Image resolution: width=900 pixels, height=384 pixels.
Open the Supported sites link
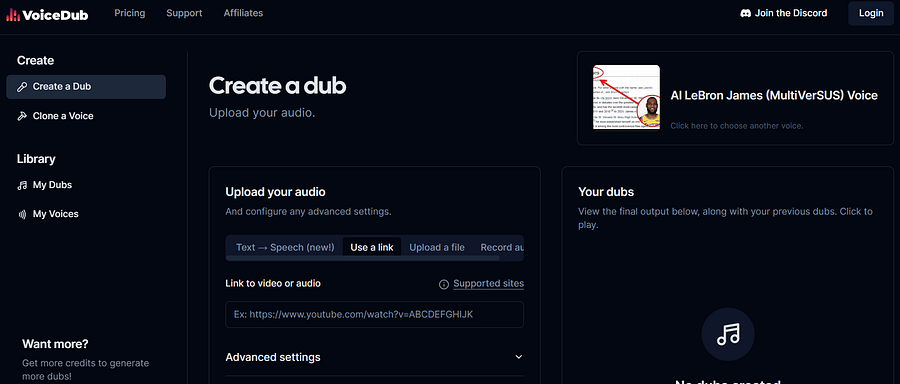tap(488, 284)
